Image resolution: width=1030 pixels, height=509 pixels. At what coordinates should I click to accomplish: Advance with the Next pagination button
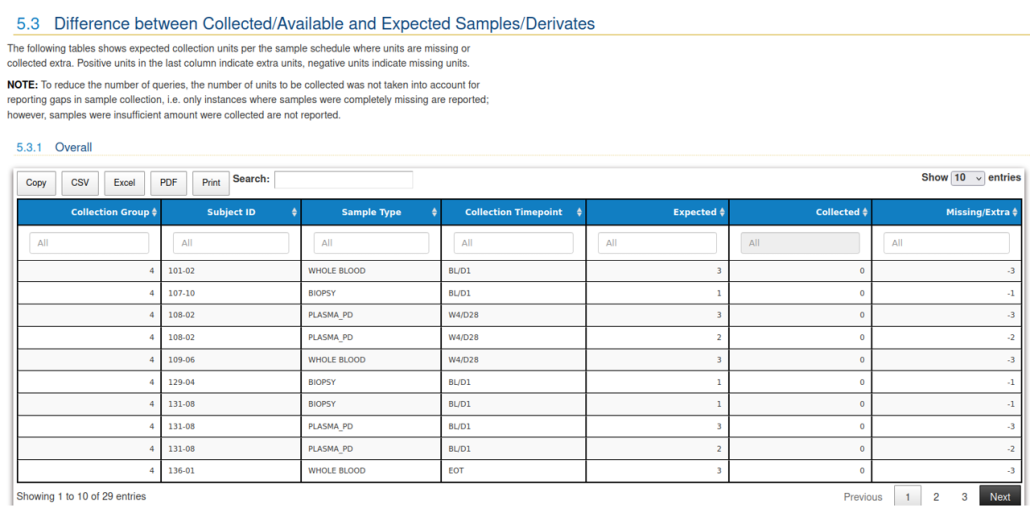click(x=1000, y=497)
